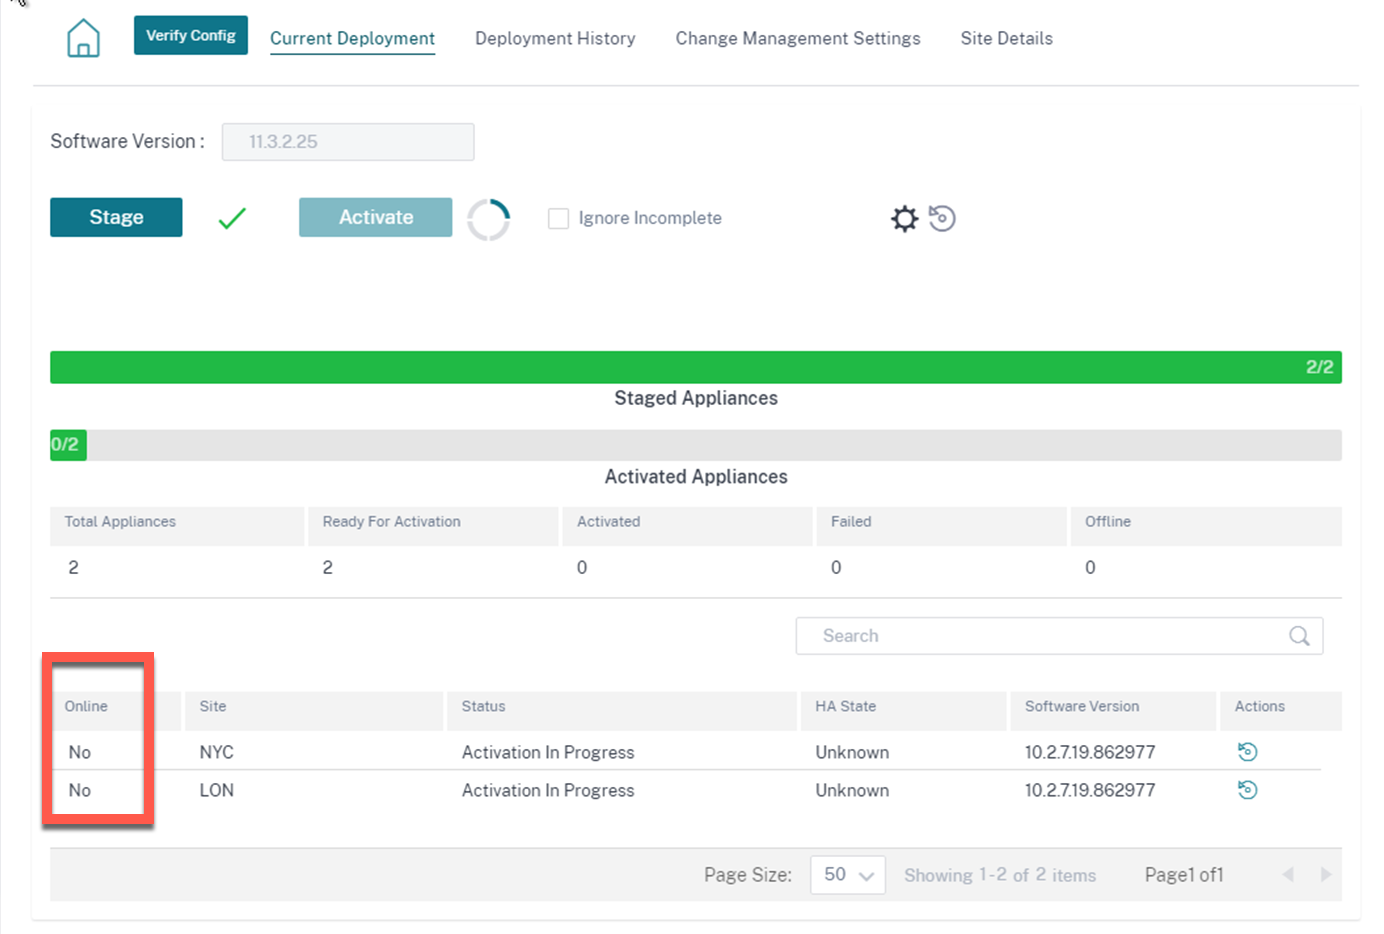Viewport: 1384px width, 934px height.
Task: Click into the Search box
Action: pyautogui.click(x=1059, y=636)
